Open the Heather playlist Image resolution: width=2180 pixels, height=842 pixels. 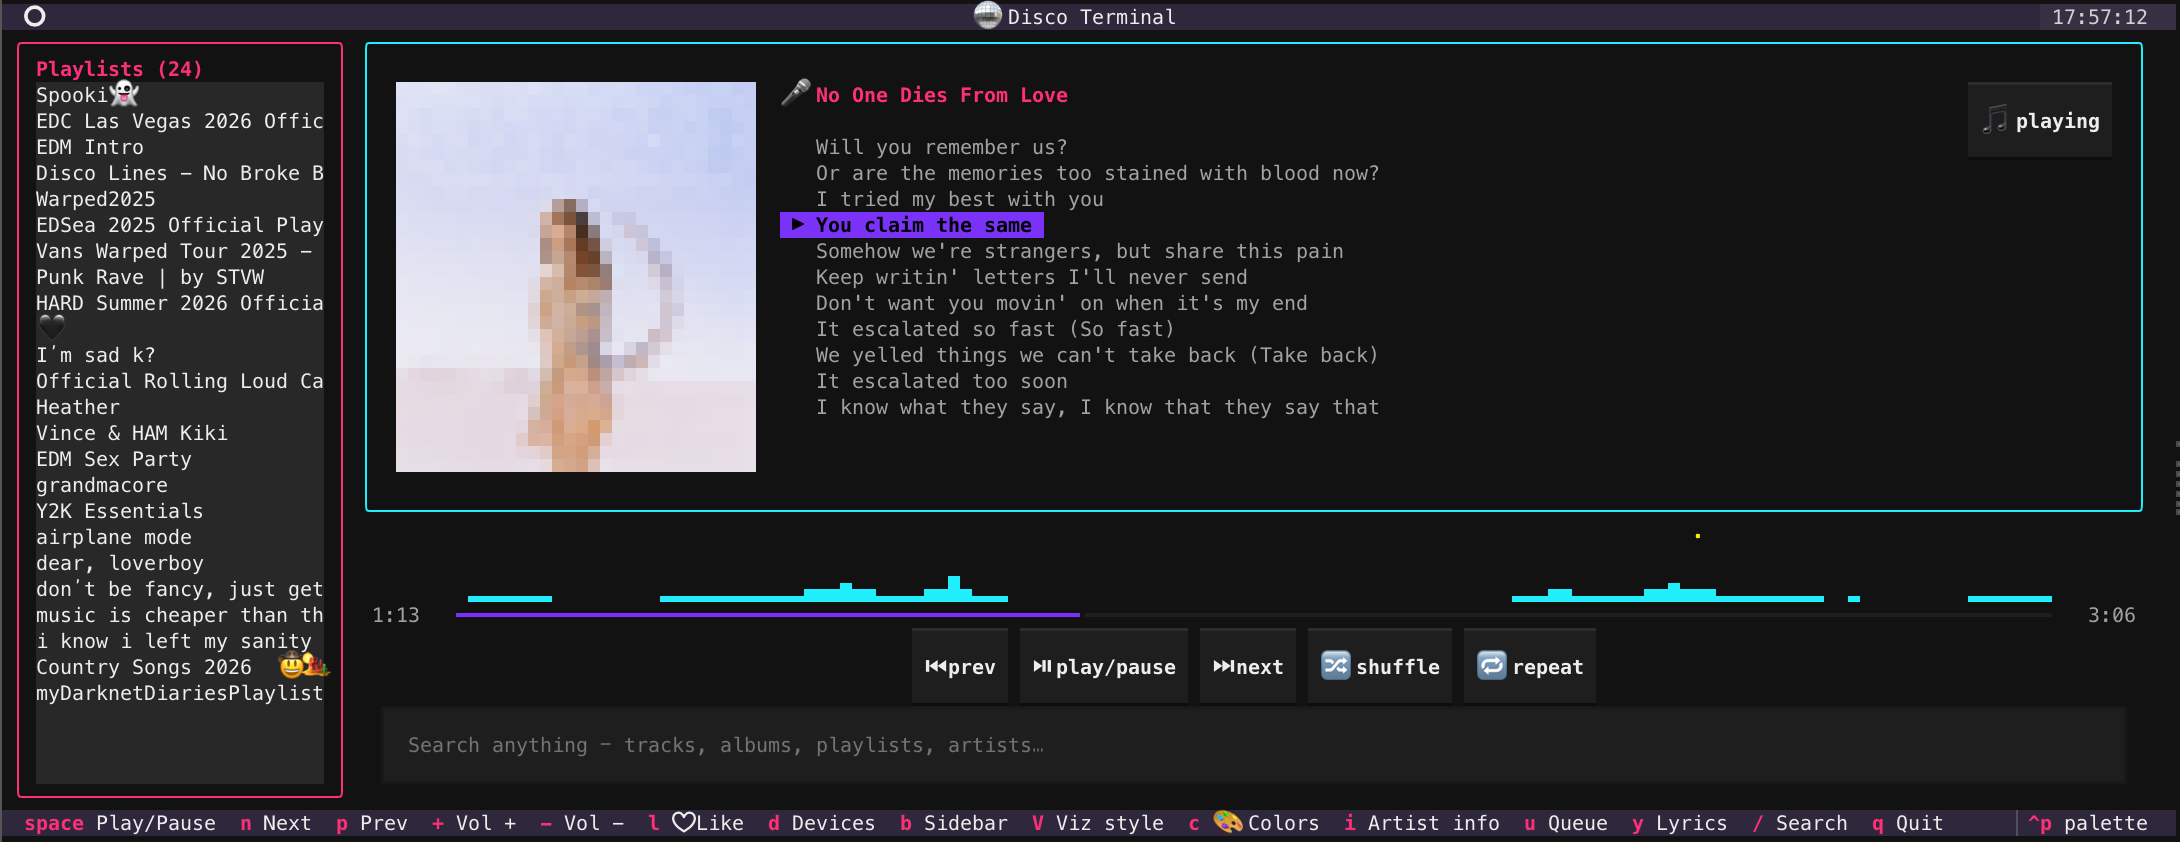pos(180,407)
